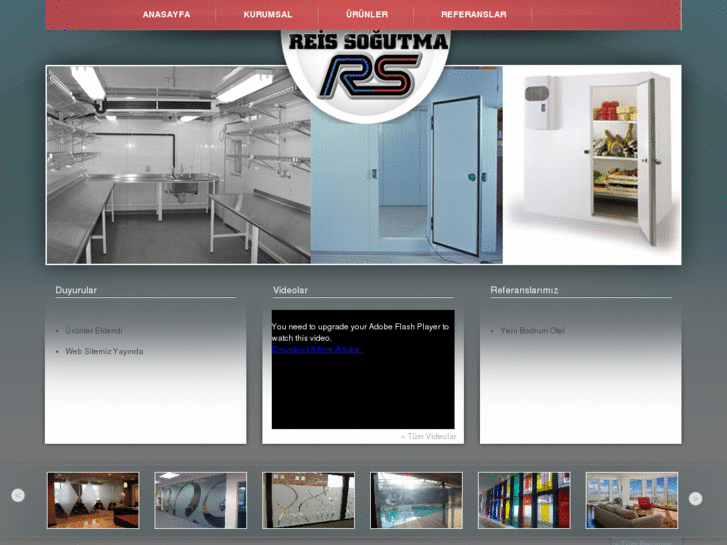727x545 pixels.
Task: Go to the KURUMSAL page
Action: coord(268,15)
